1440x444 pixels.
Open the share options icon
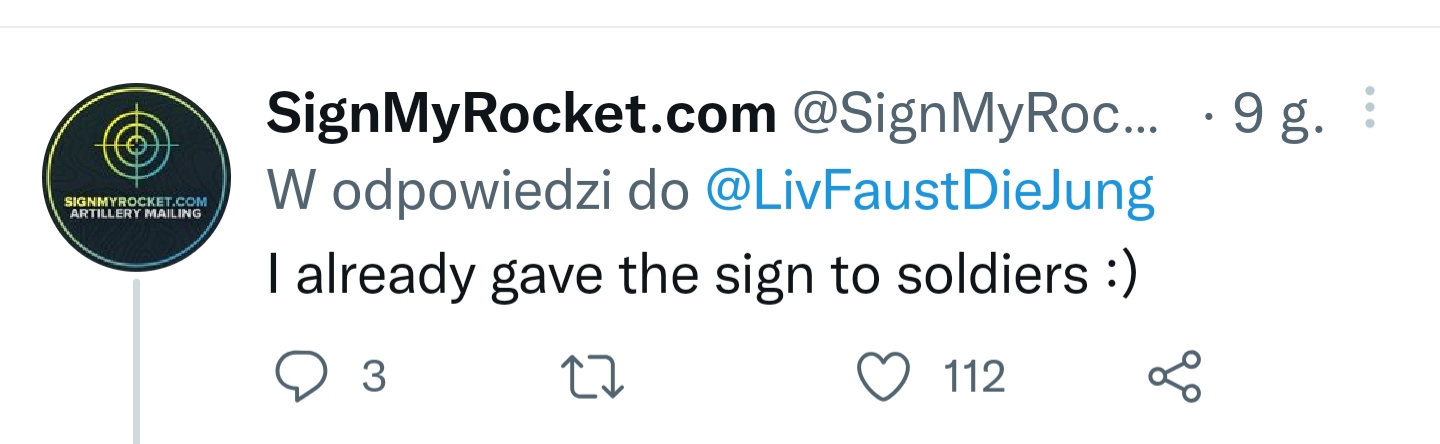point(1175,378)
